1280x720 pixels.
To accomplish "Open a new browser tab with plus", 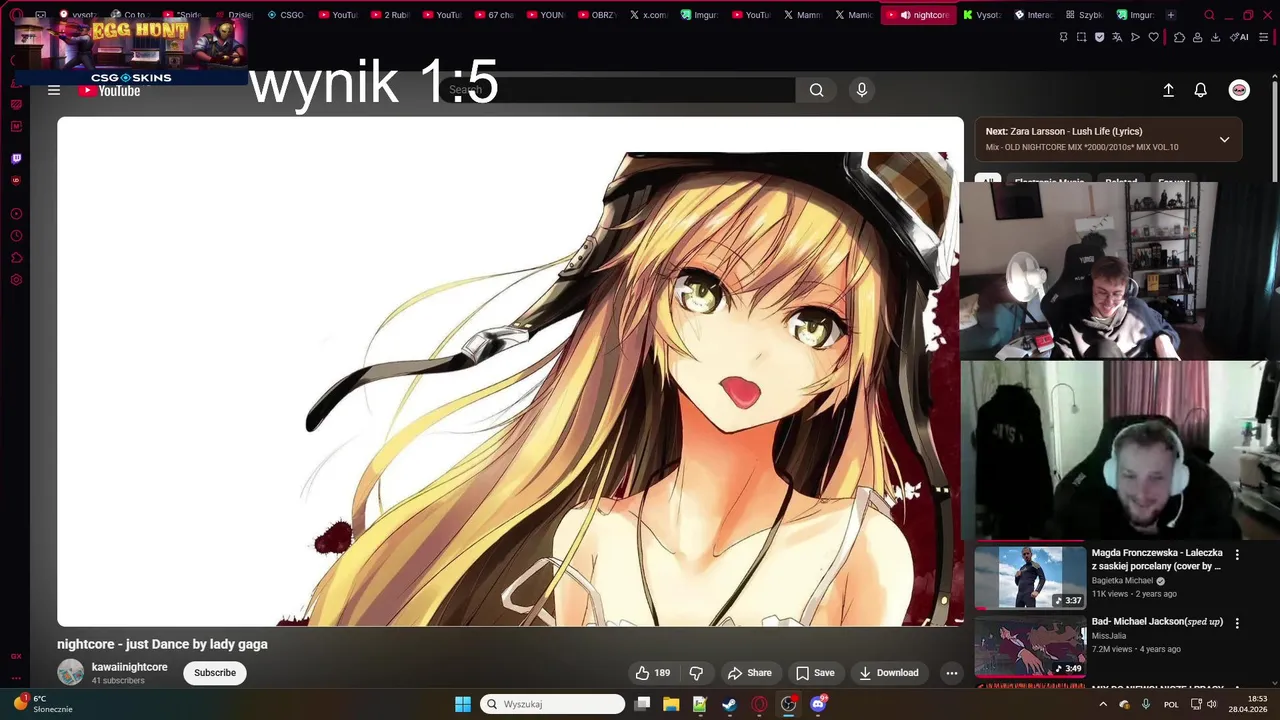I will [x=1171, y=15].
